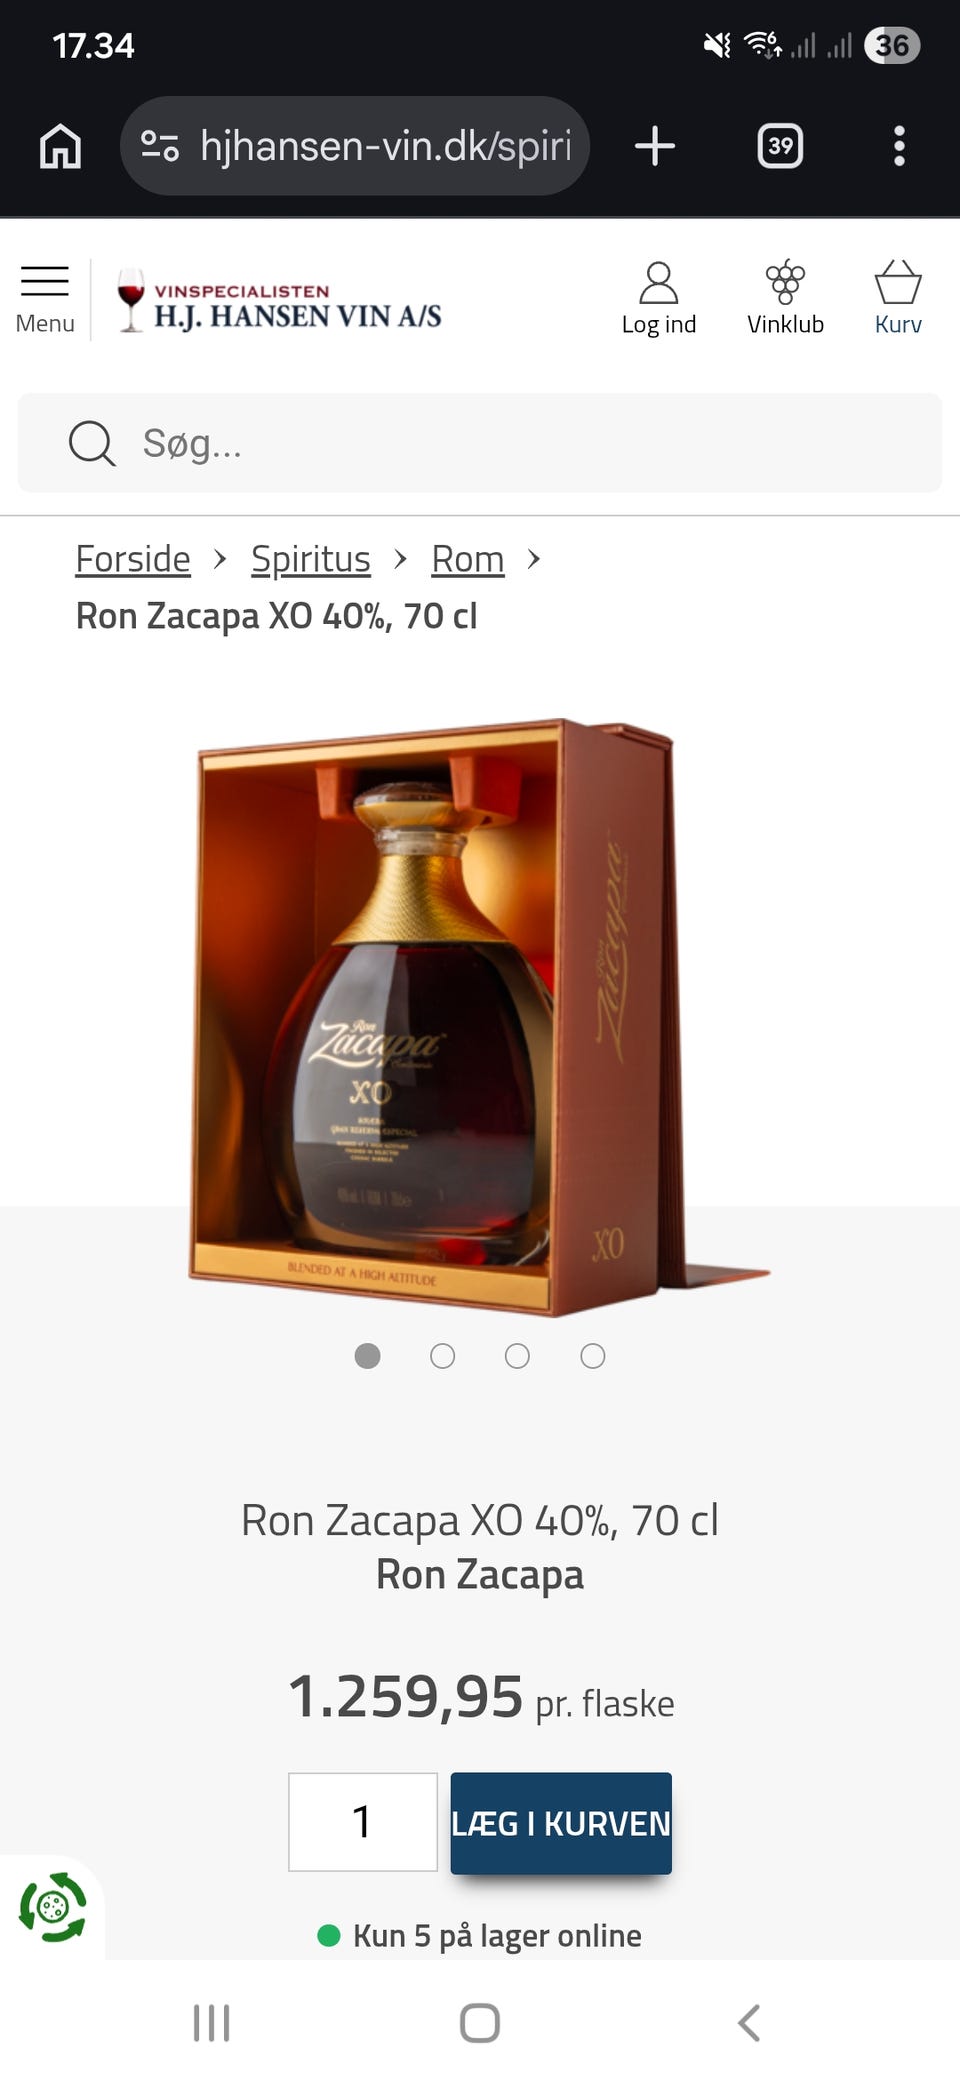Open the Spiritus breadcrumb link
960x2080 pixels.
[x=310, y=559]
